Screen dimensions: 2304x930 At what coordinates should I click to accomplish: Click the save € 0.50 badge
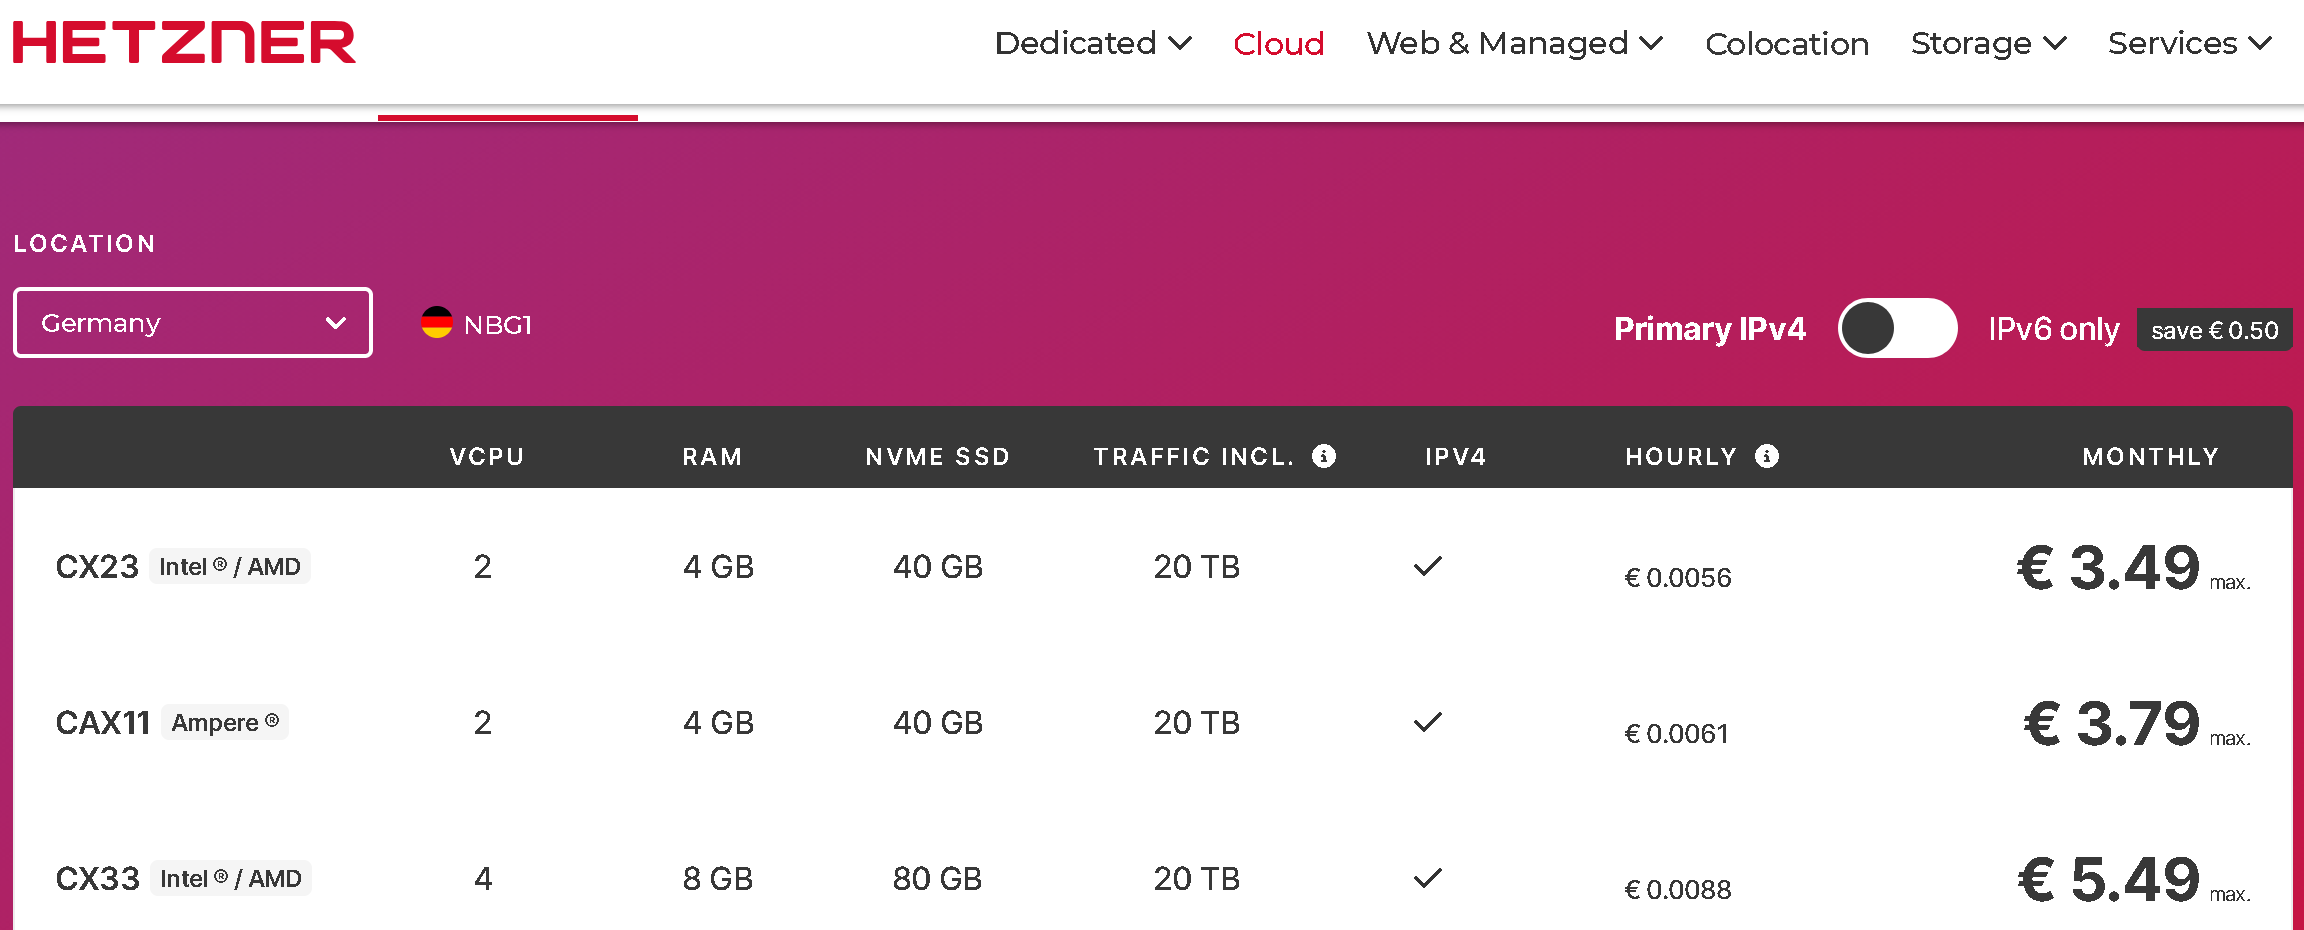2214,330
